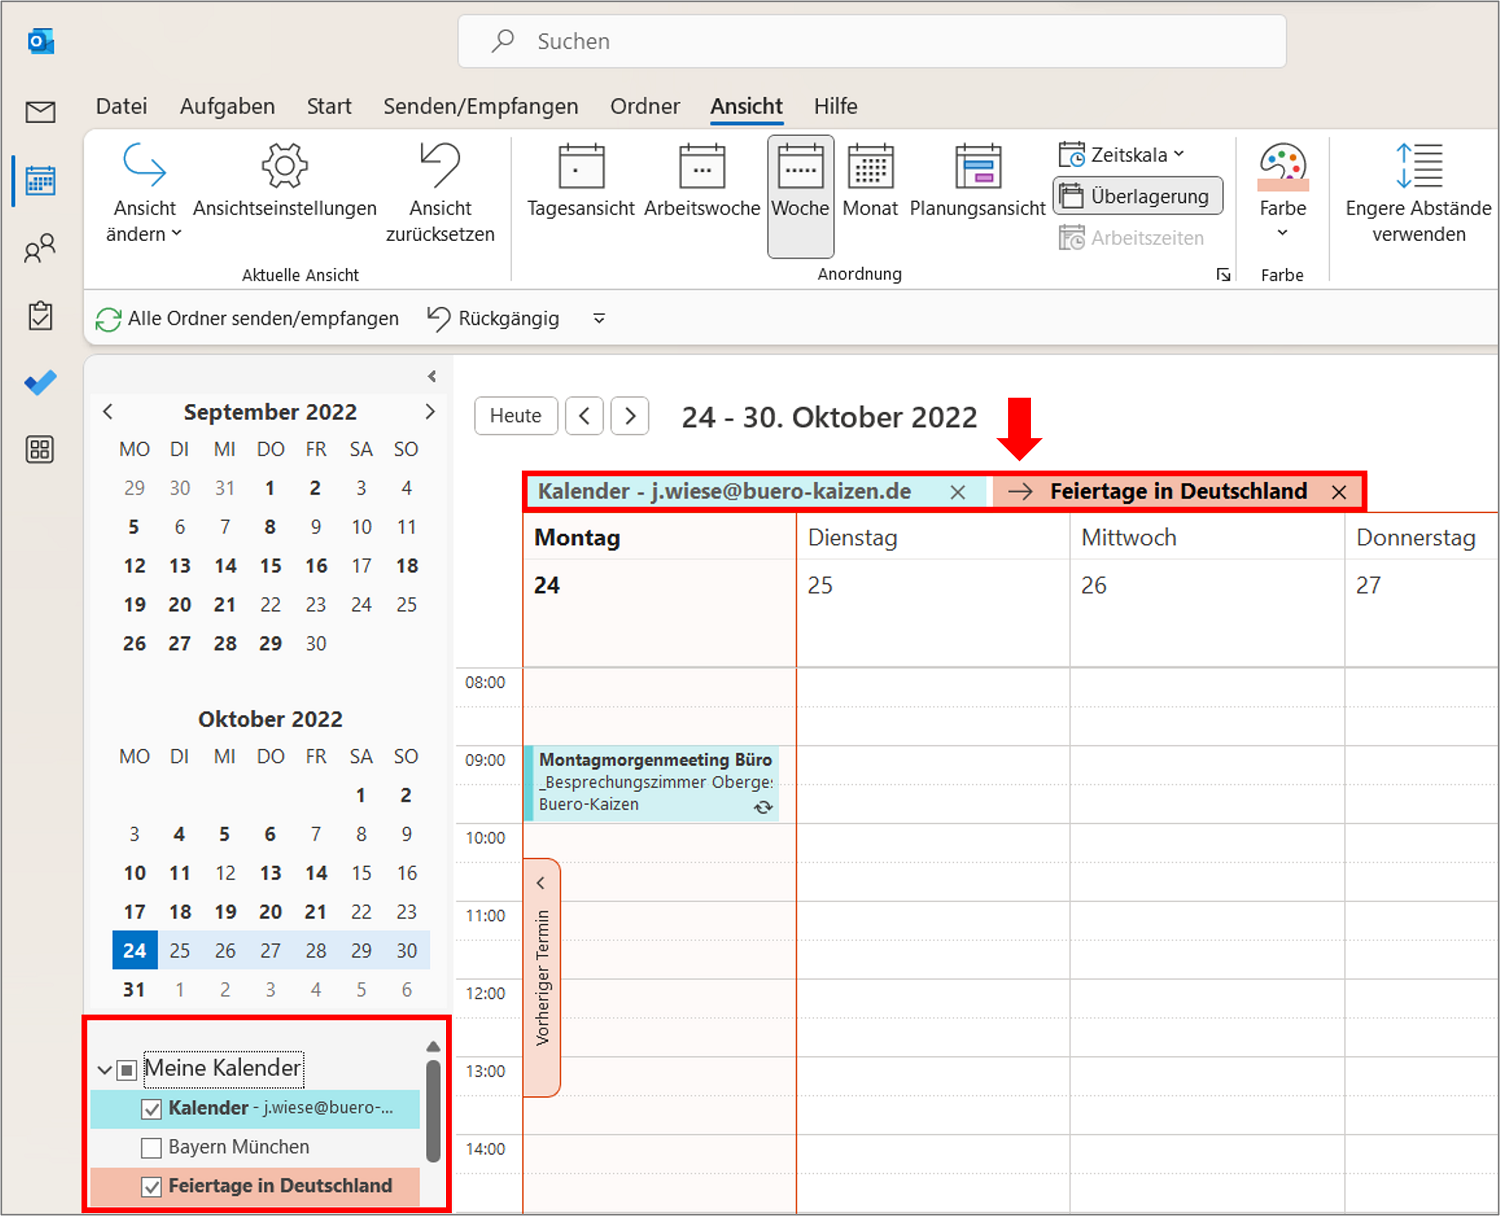Open the People contacts module

click(40, 248)
